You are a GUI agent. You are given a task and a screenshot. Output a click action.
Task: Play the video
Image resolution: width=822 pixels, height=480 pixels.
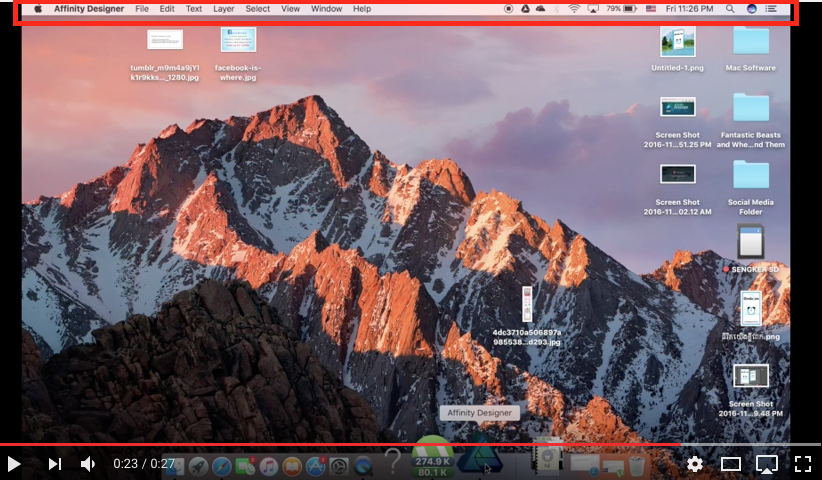[x=14, y=464]
